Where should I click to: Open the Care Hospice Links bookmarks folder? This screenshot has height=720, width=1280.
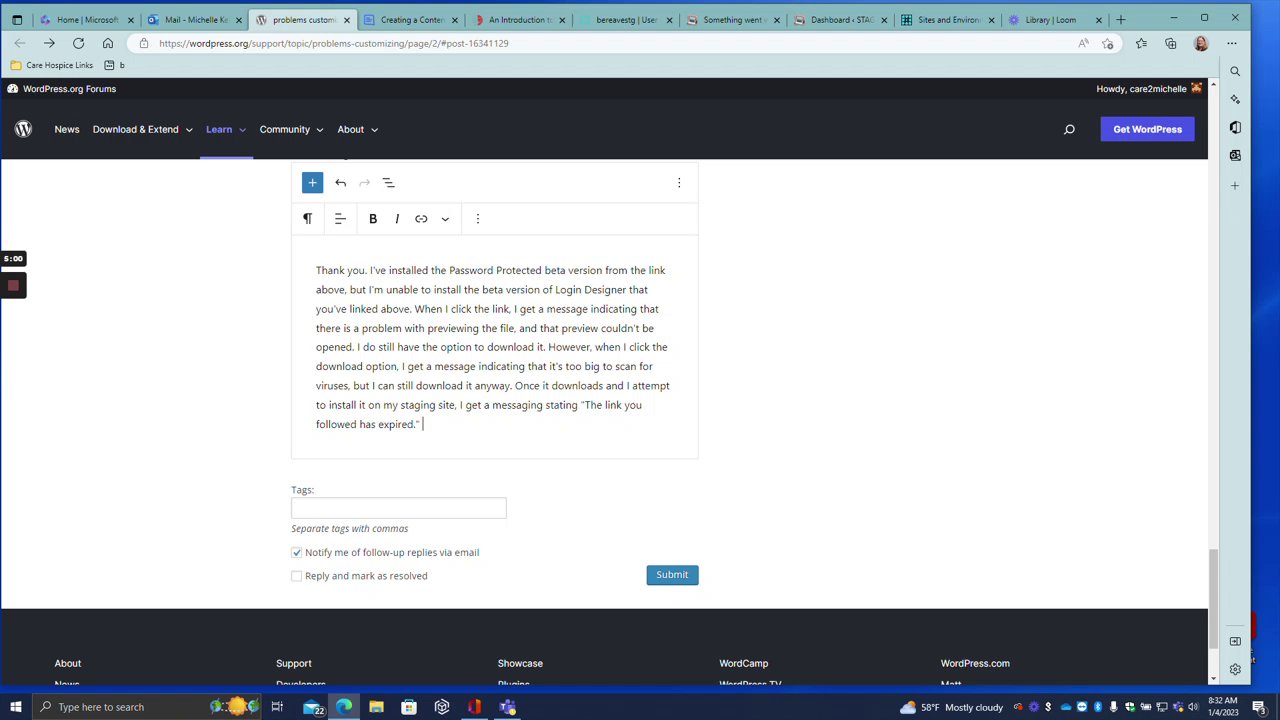(x=52, y=65)
